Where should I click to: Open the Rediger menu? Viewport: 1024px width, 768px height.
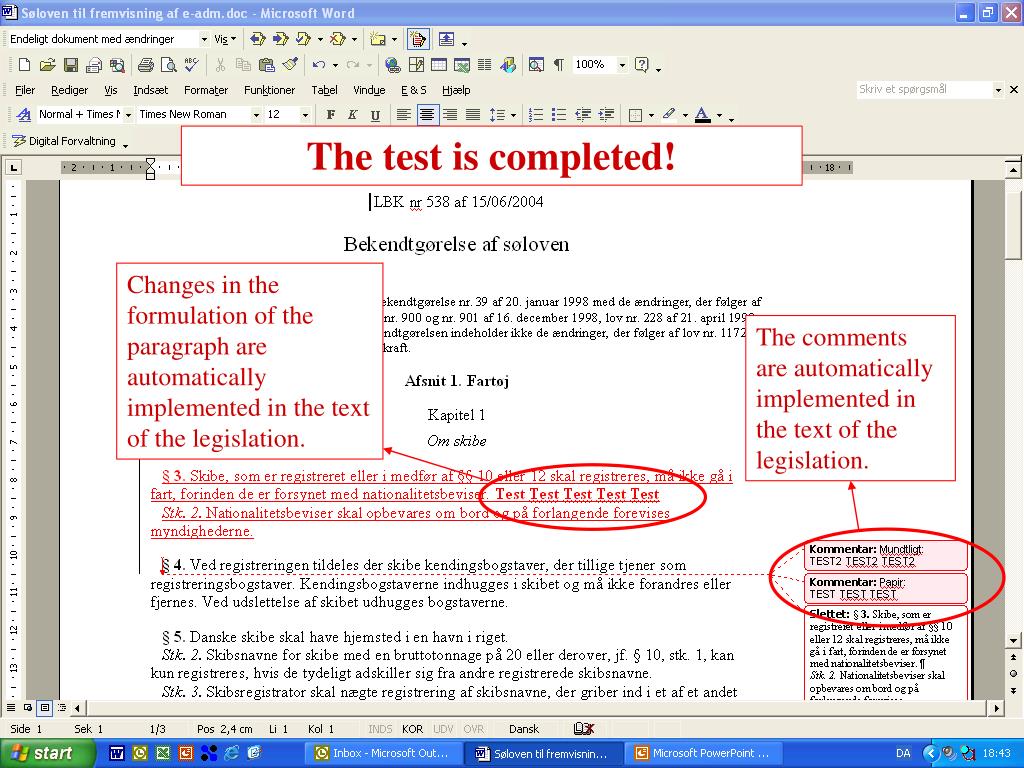coord(69,90)
